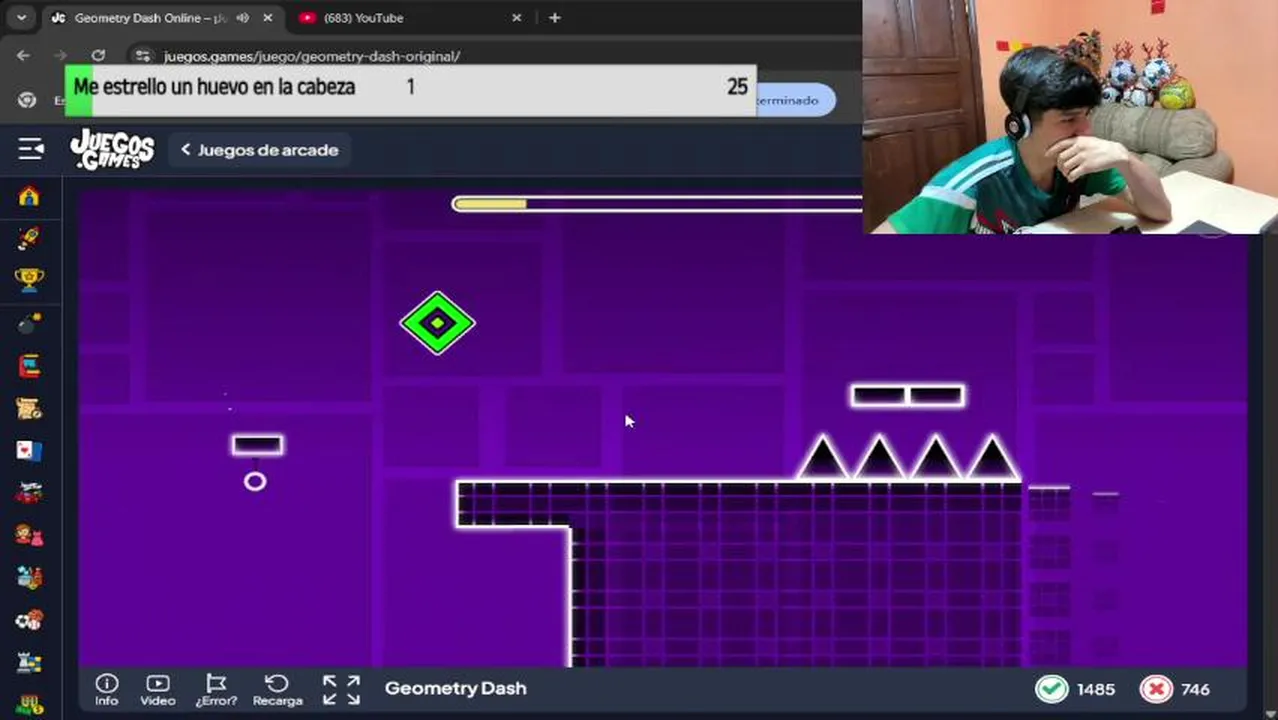Close the YouTube tab

pyautogui.click(x=517, y=18)
